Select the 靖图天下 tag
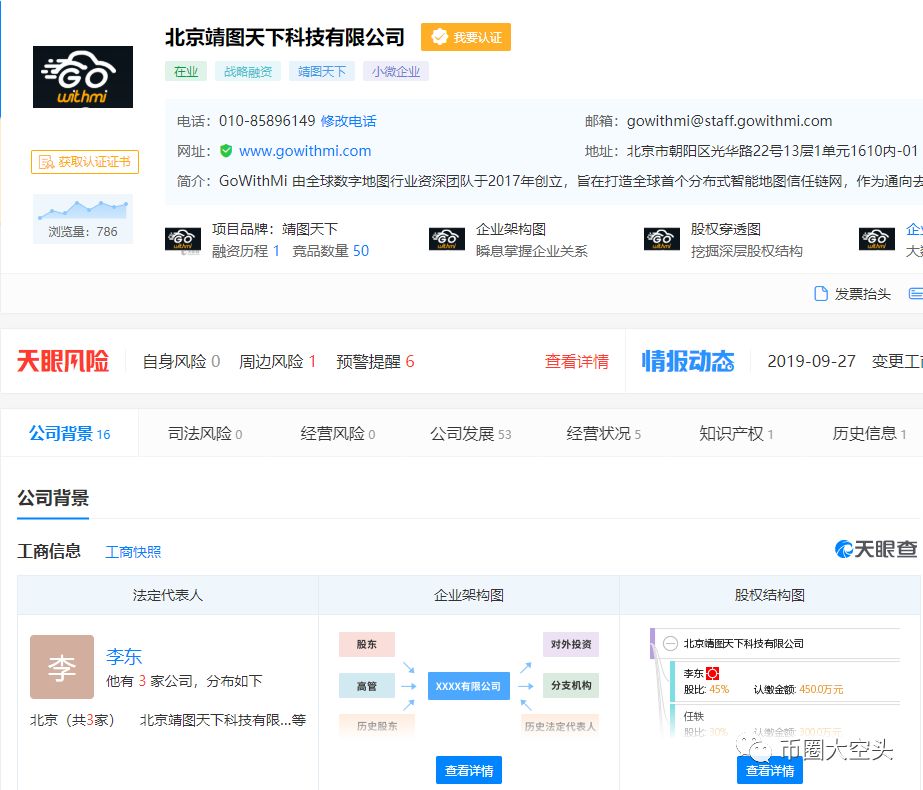This screenshot has height=790, width=923. [x=322, y=71]
